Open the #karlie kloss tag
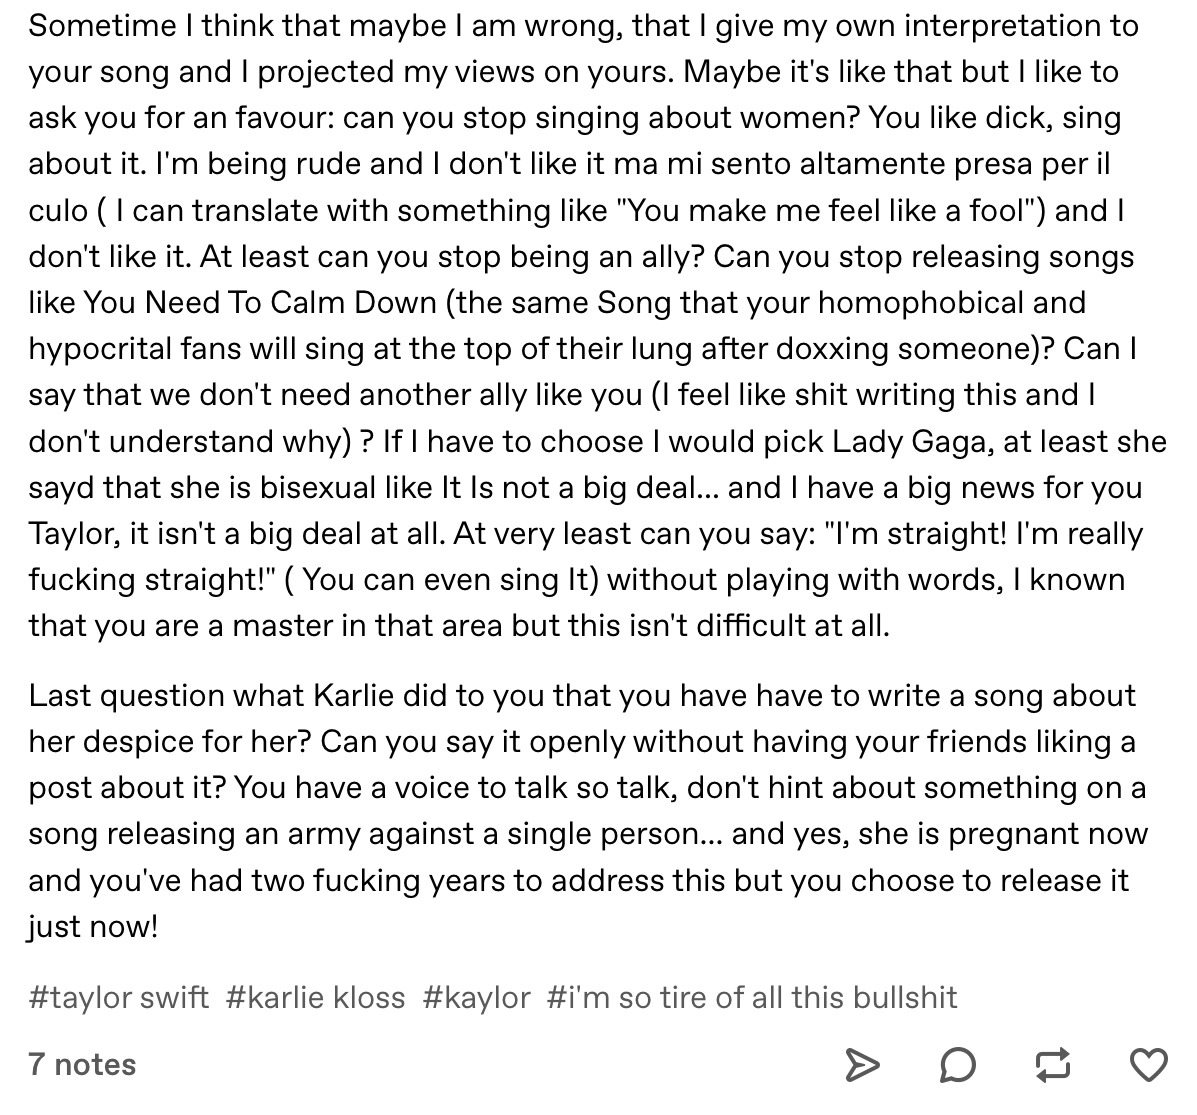1197x1115 pixels. [x=315, y=997]
